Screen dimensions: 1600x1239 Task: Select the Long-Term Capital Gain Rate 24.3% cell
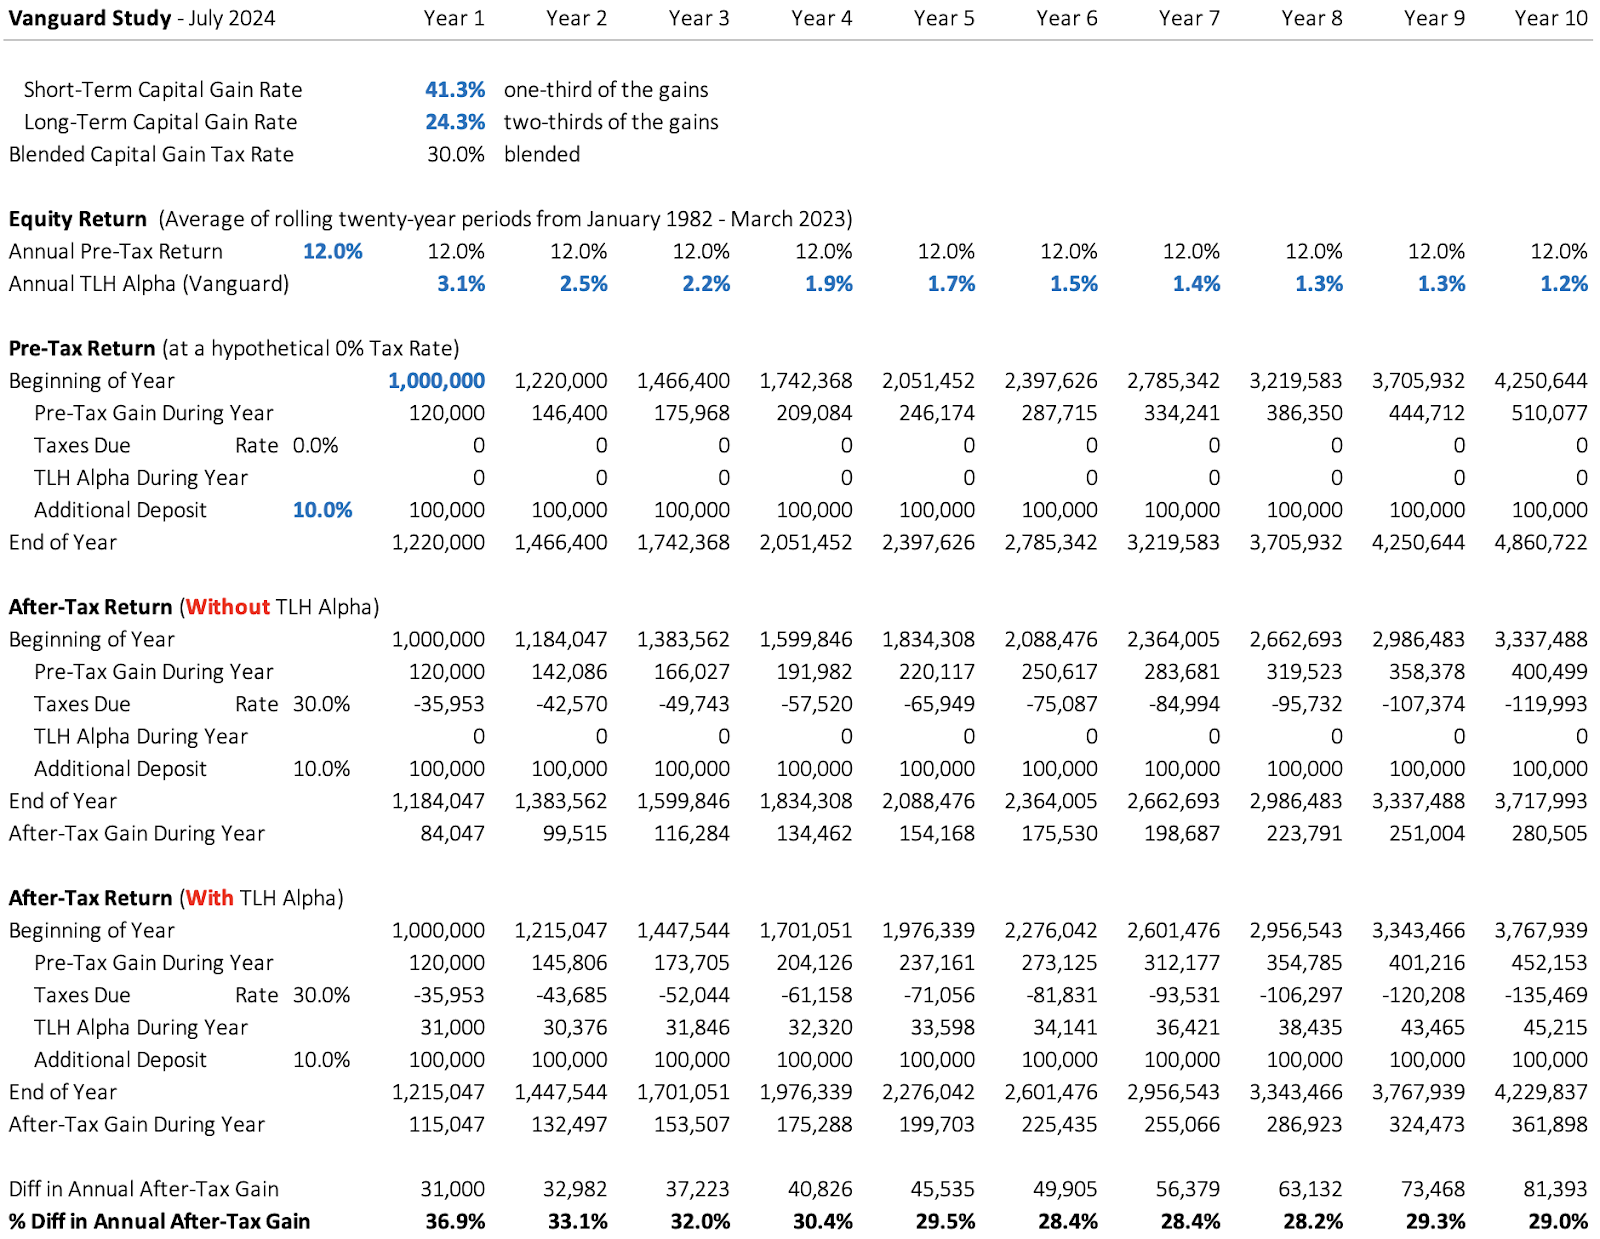click(x=454, y=122)
